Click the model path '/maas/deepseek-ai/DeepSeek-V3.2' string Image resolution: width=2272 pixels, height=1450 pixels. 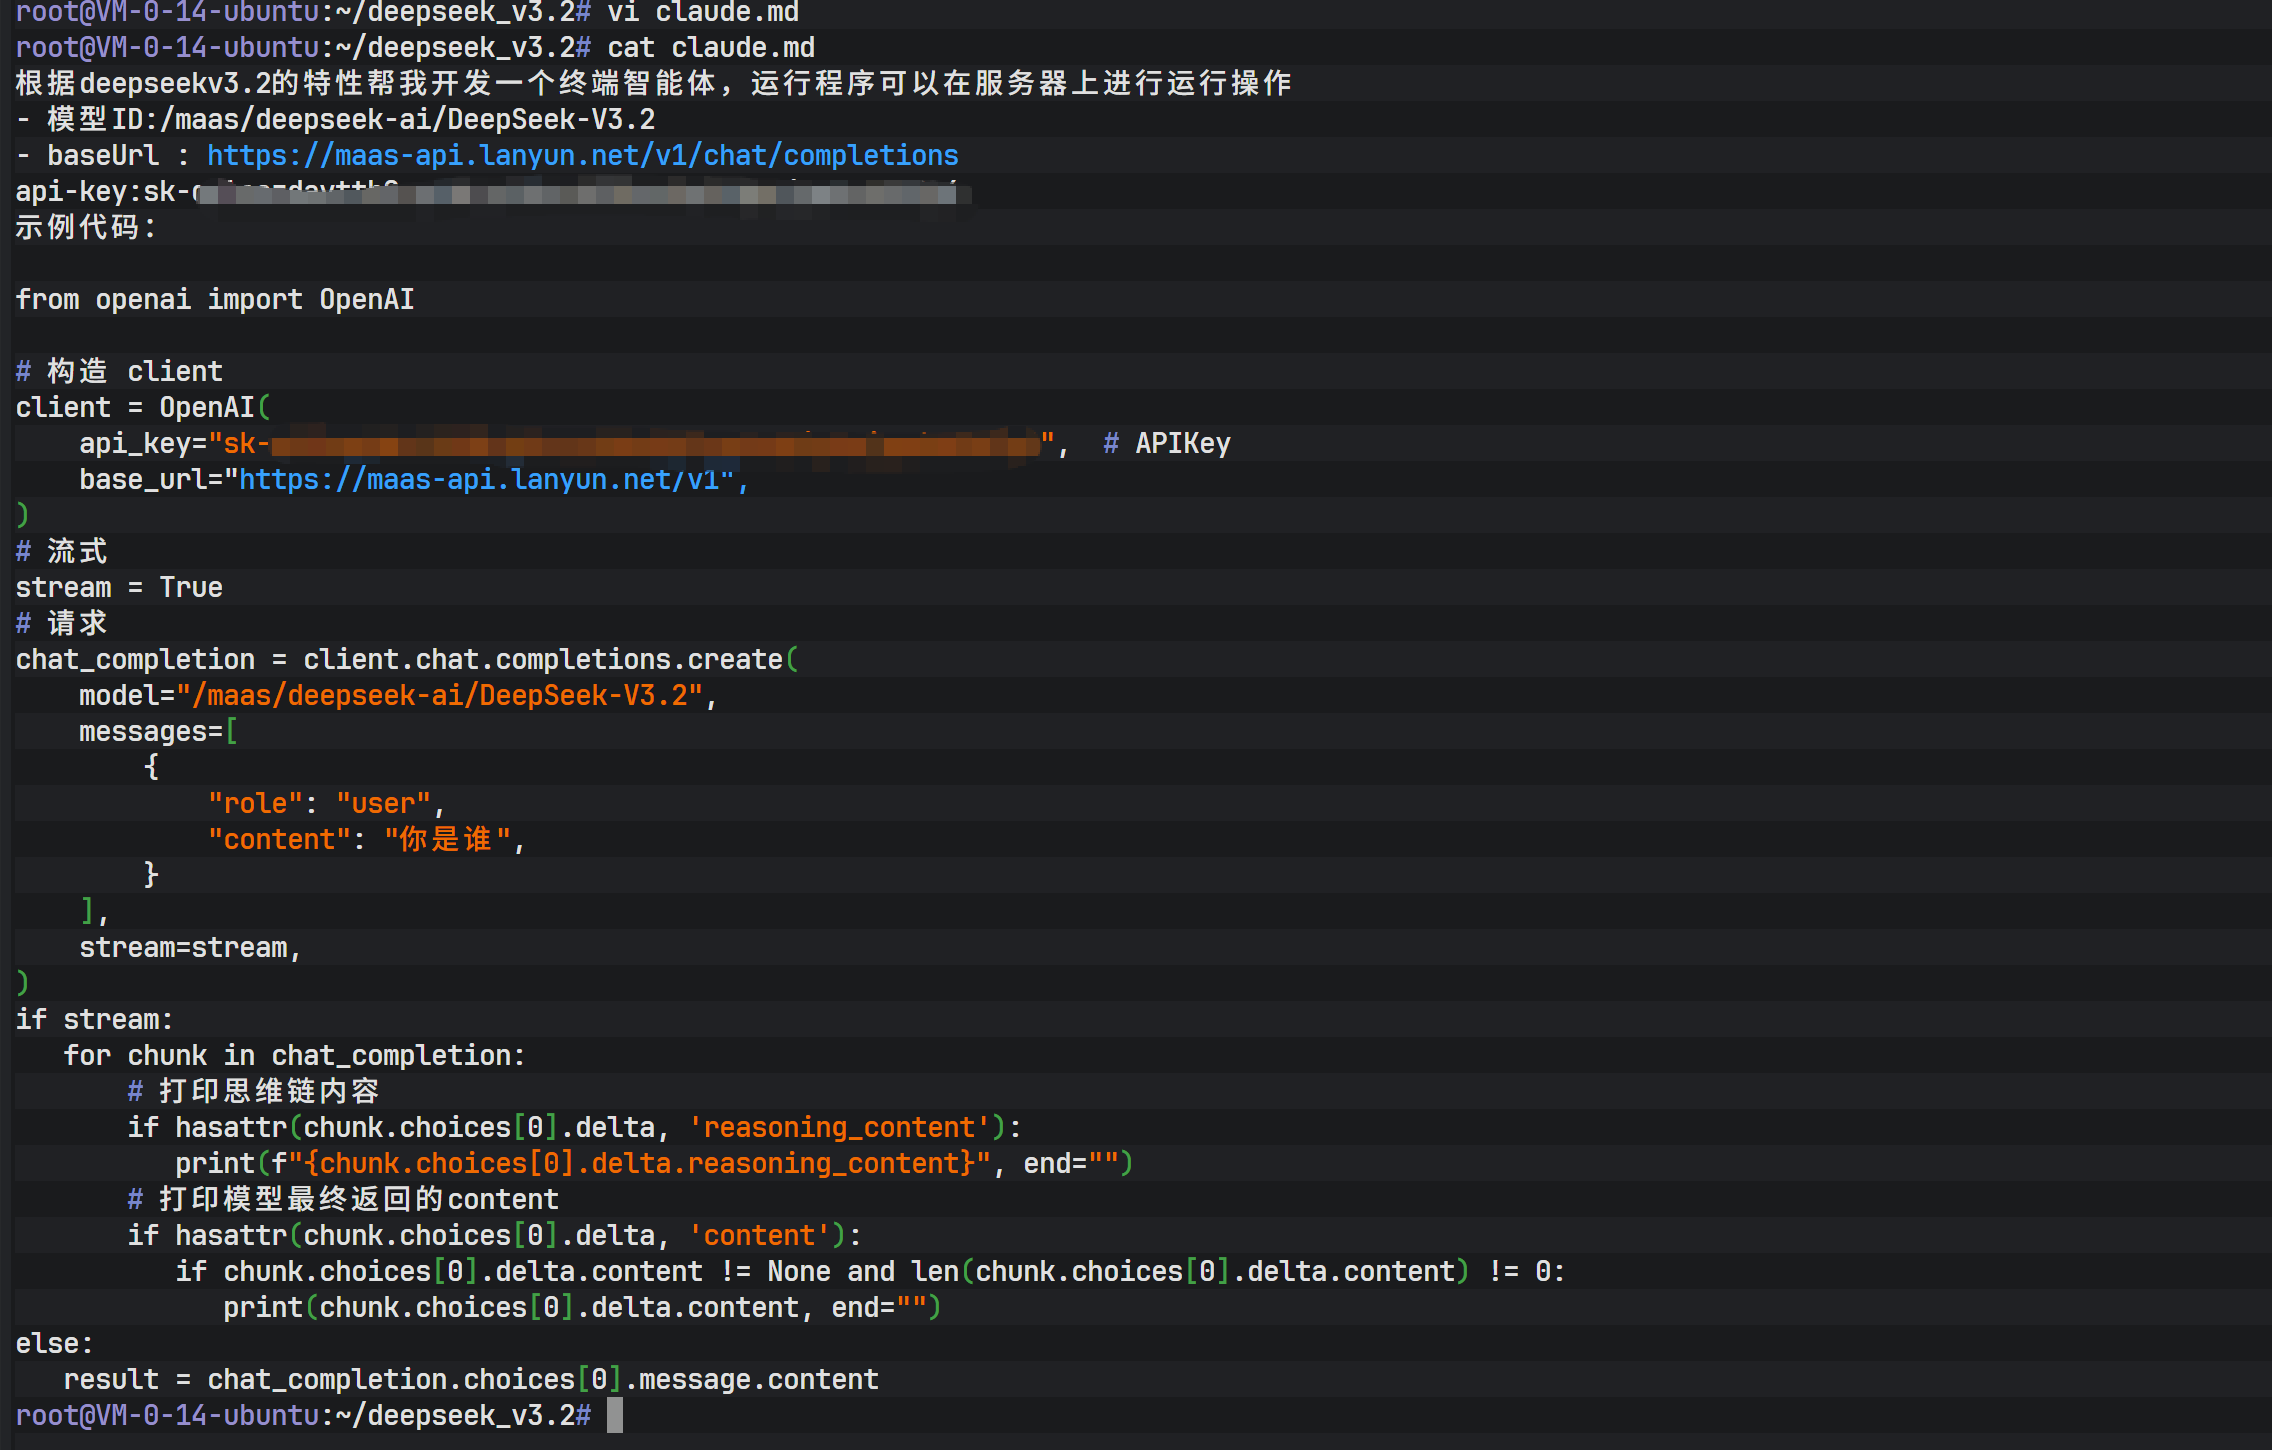coord(440,696)
